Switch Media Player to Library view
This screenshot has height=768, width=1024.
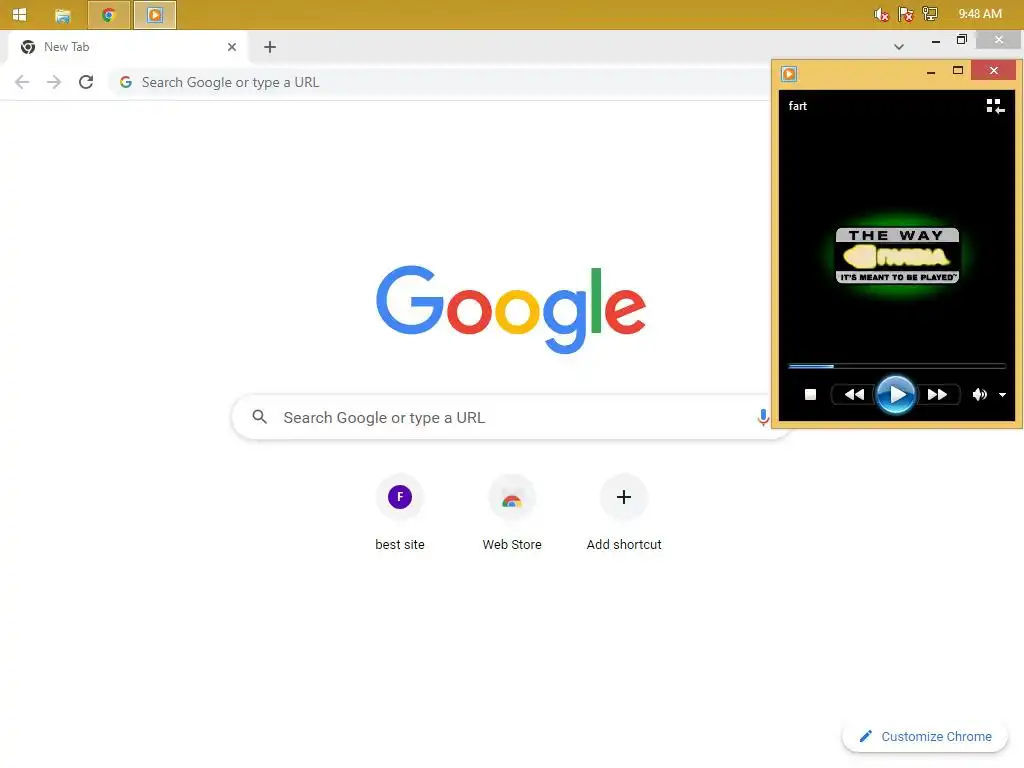pyautogui.click(x=995, y=106)
